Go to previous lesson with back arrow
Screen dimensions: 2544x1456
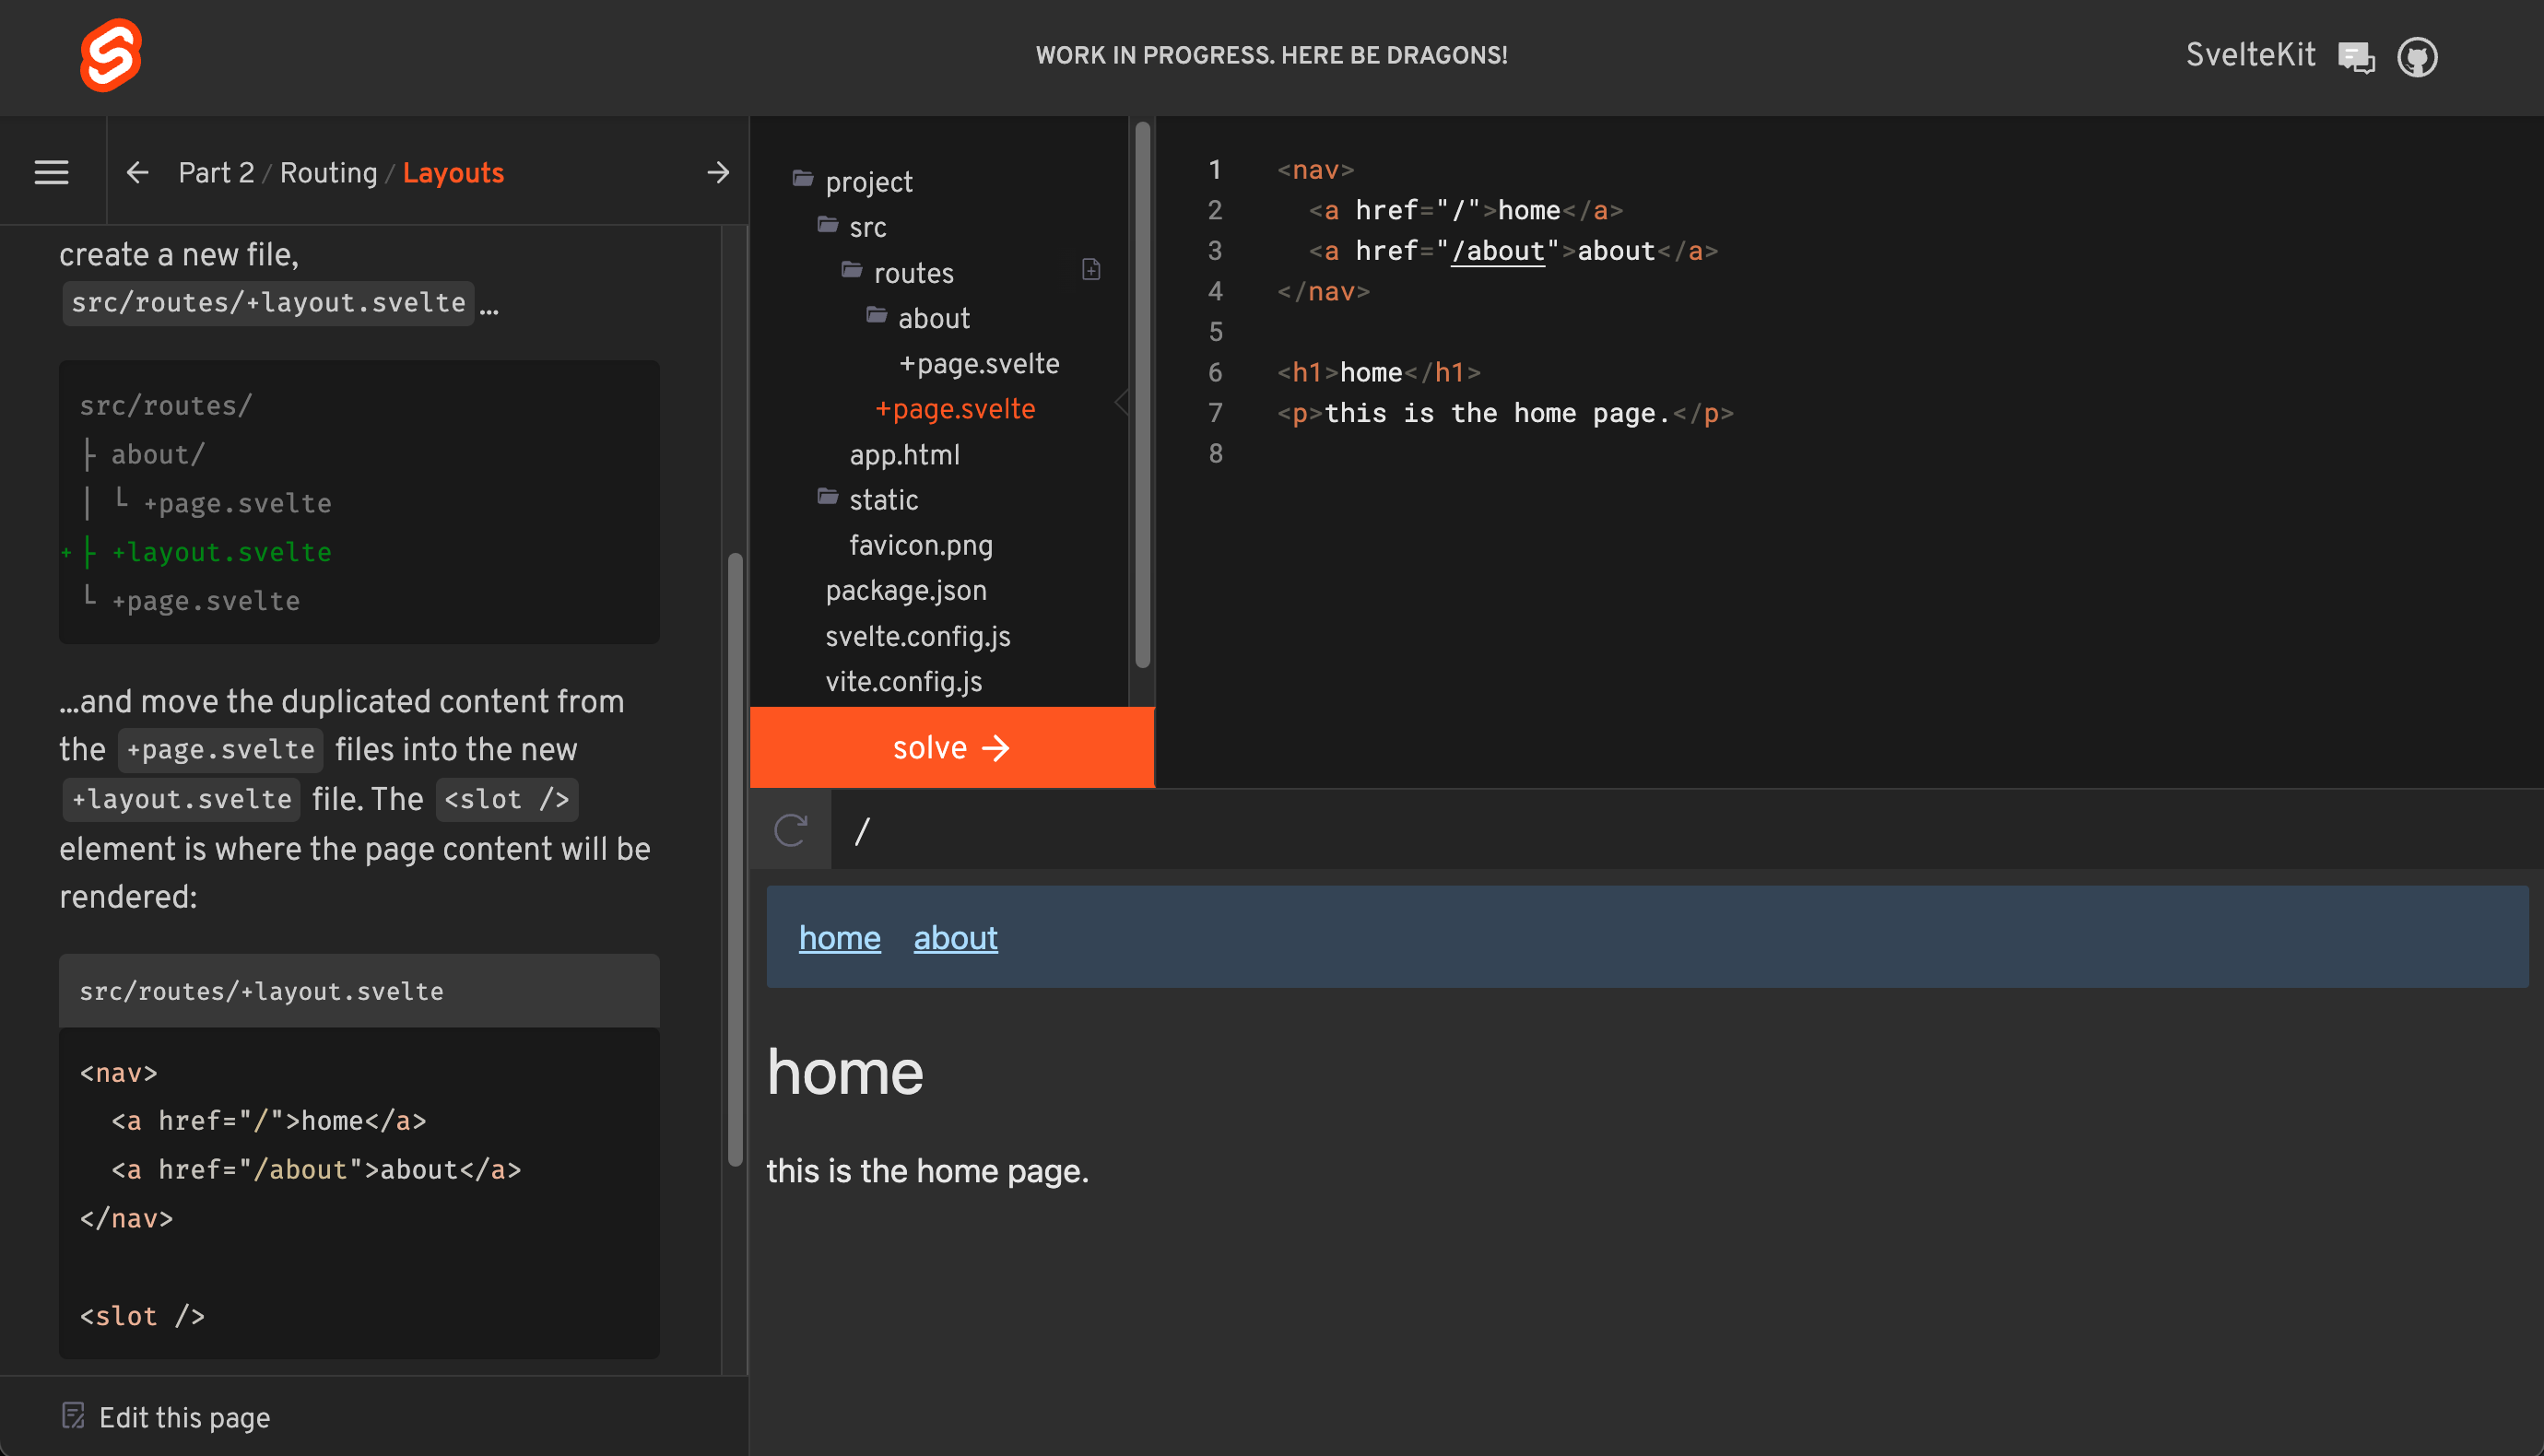point(138,173)
